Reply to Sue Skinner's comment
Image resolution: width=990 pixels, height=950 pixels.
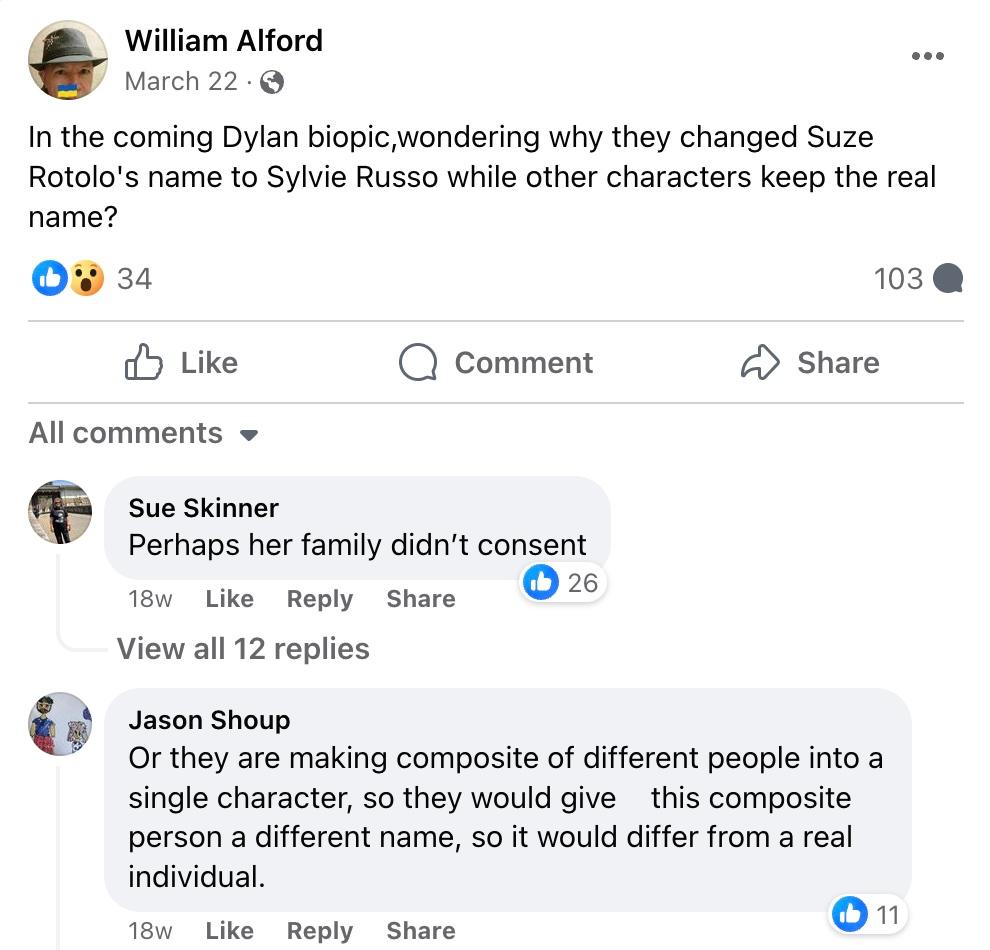(x=319, y=599)
